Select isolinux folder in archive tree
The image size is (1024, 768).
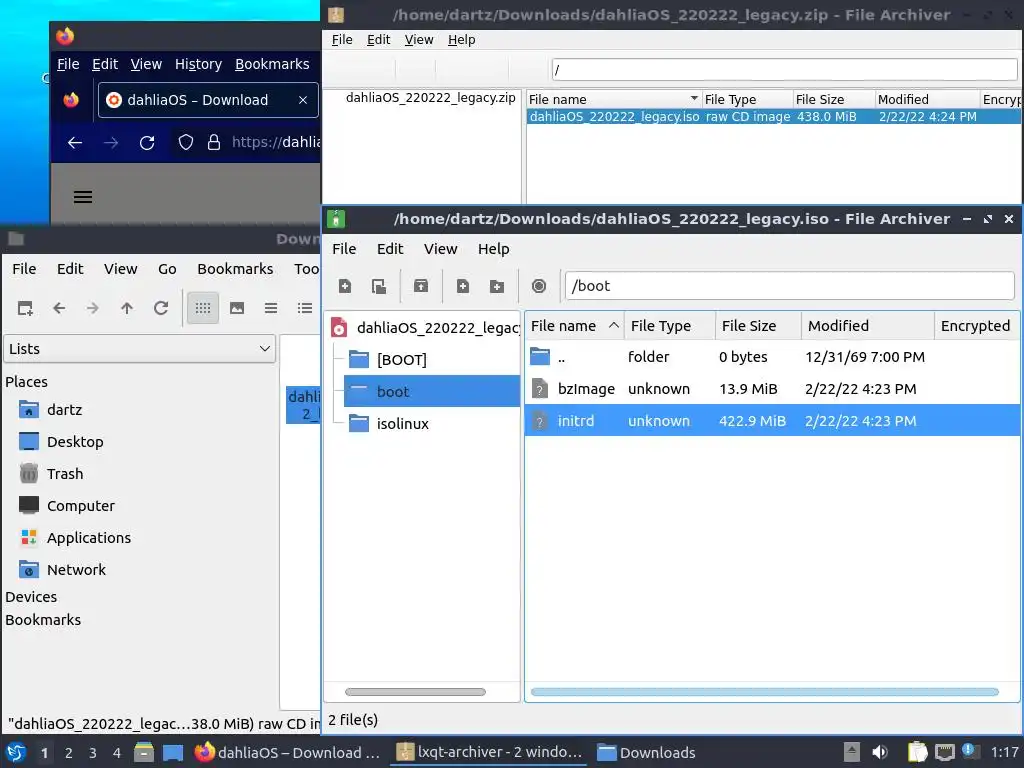(x=402, y=424)
